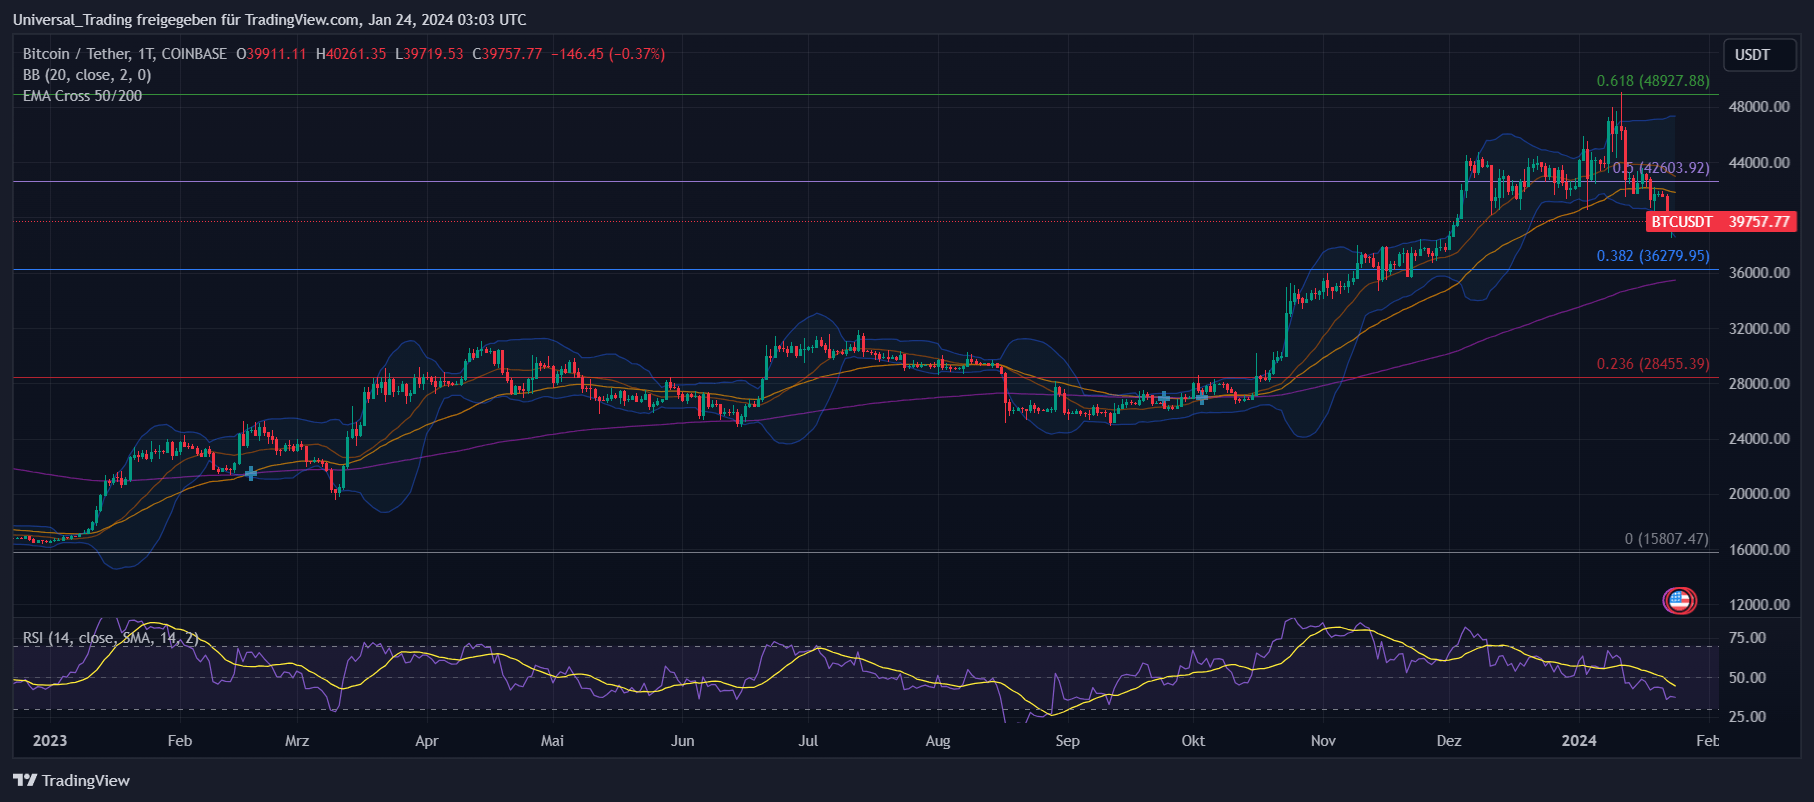Image resolution: width=1814 pixels, height=802 pixels.
Task: Select the EMA cross marker in late September
Action: tap(1163, 398)
